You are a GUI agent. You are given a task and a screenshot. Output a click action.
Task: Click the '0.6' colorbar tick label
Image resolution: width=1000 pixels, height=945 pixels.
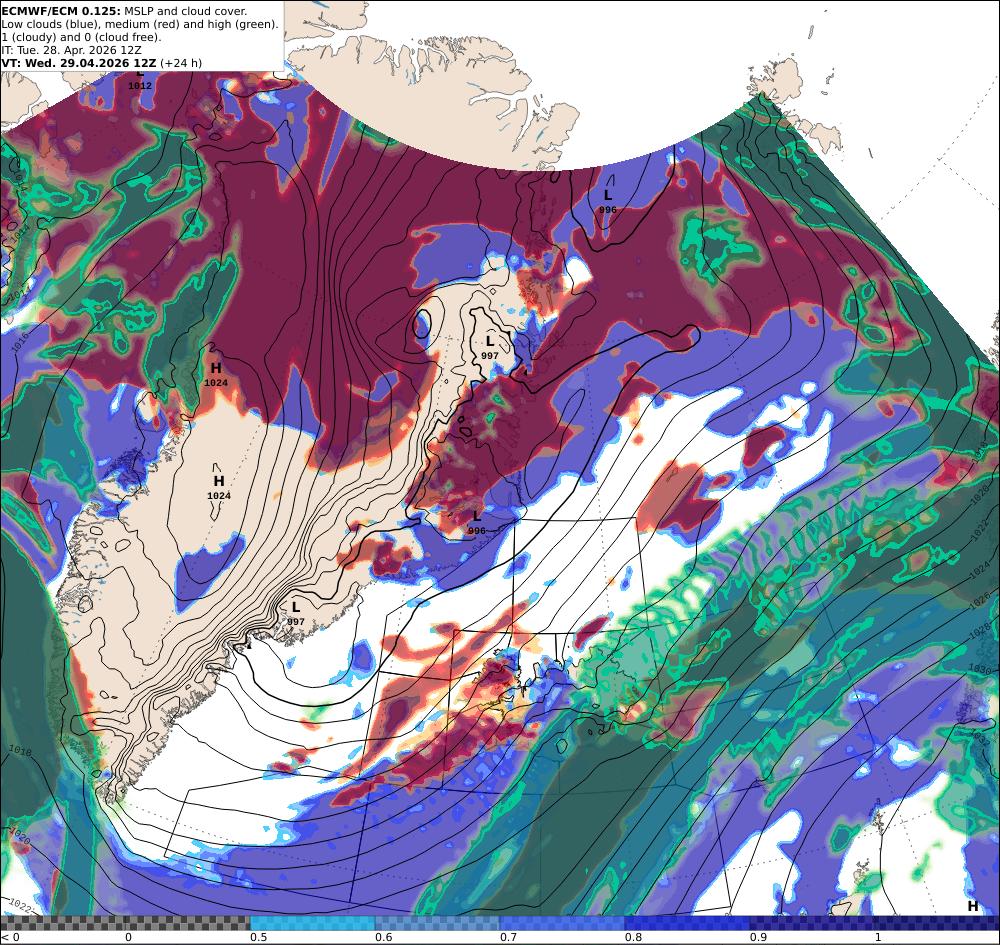click(x=383, y=937)
